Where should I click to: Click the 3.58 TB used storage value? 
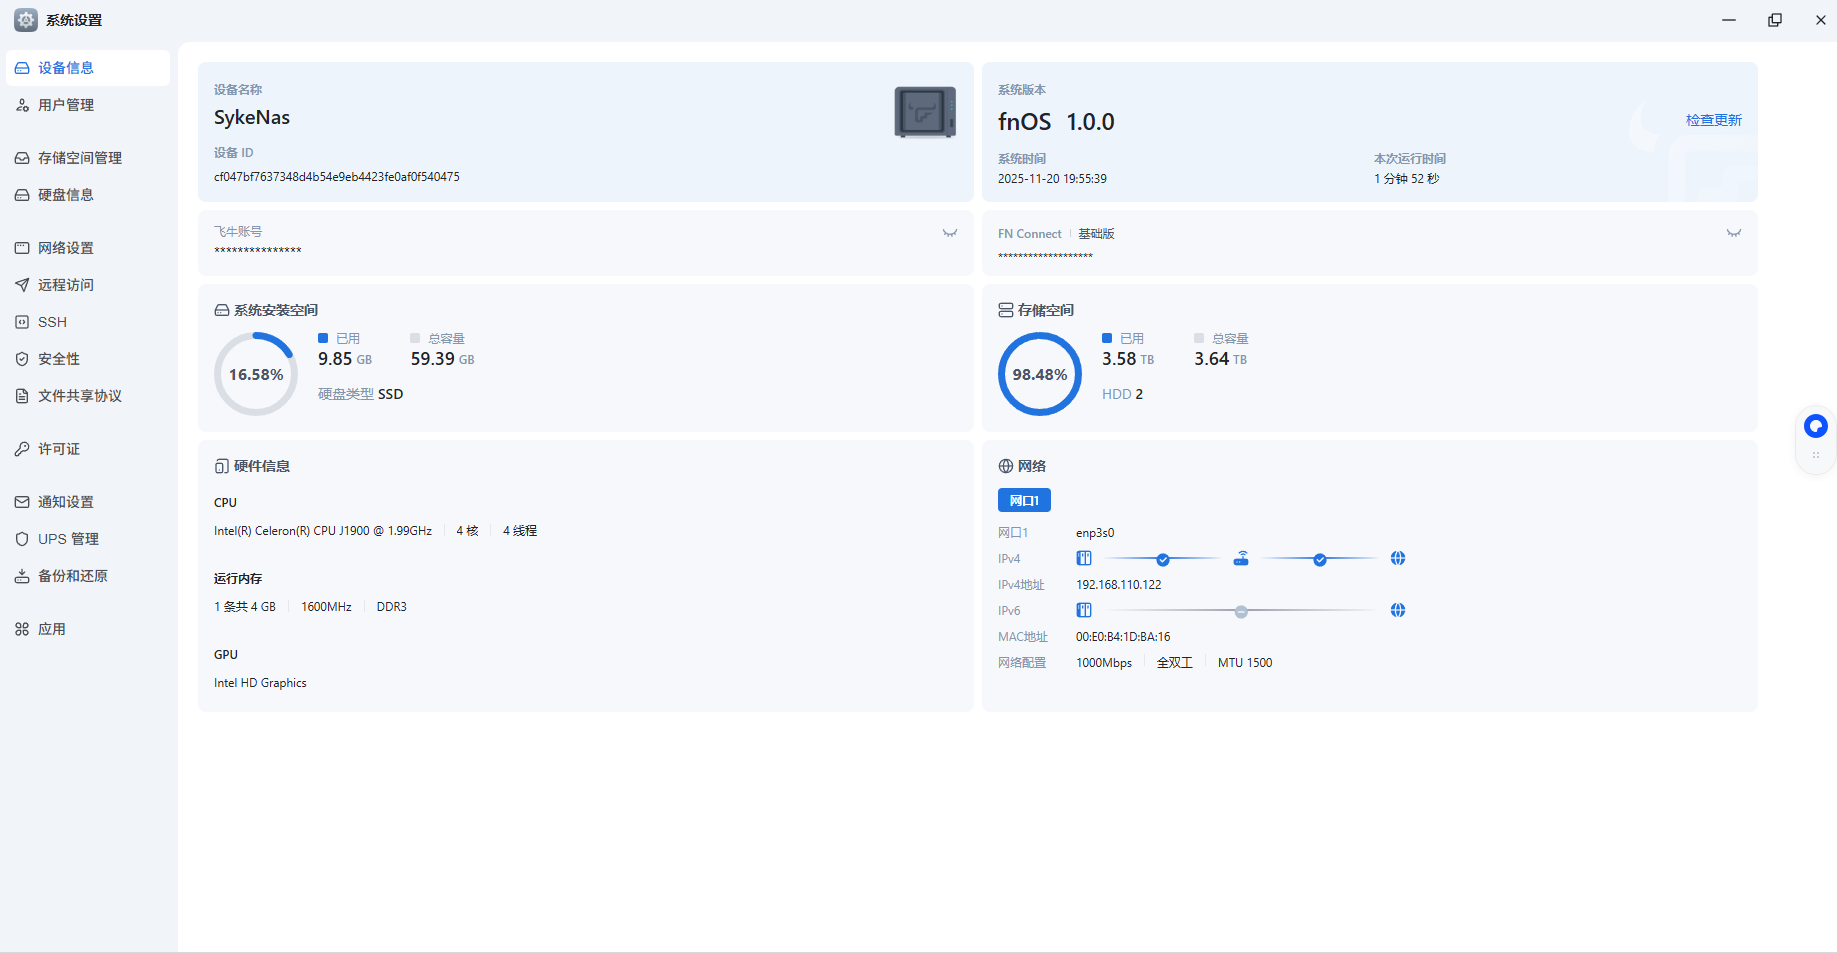tap(1128, 359)
